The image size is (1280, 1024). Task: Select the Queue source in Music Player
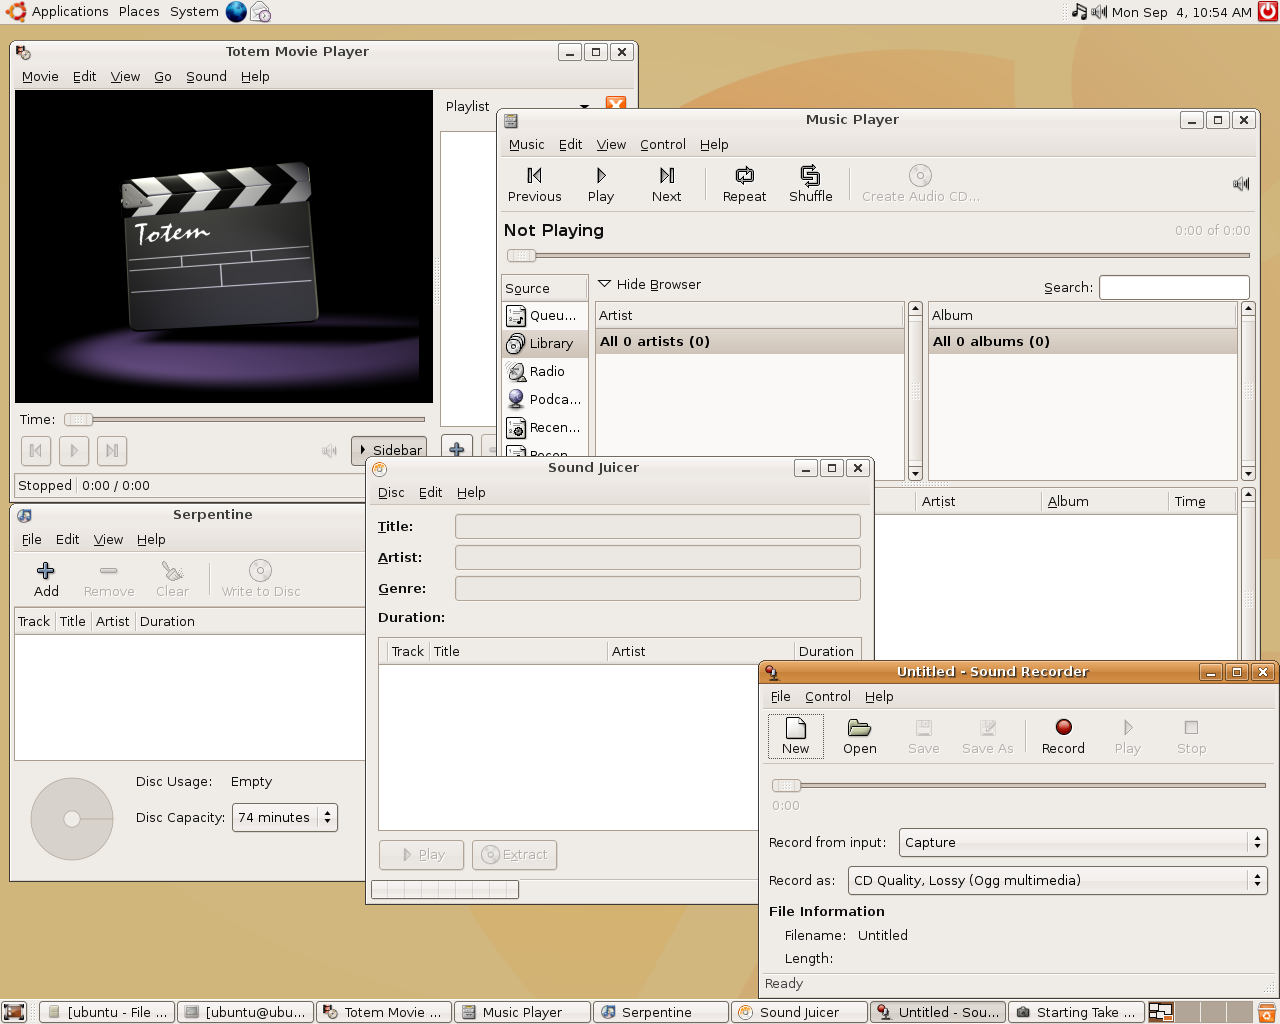[x=544, y=315]
